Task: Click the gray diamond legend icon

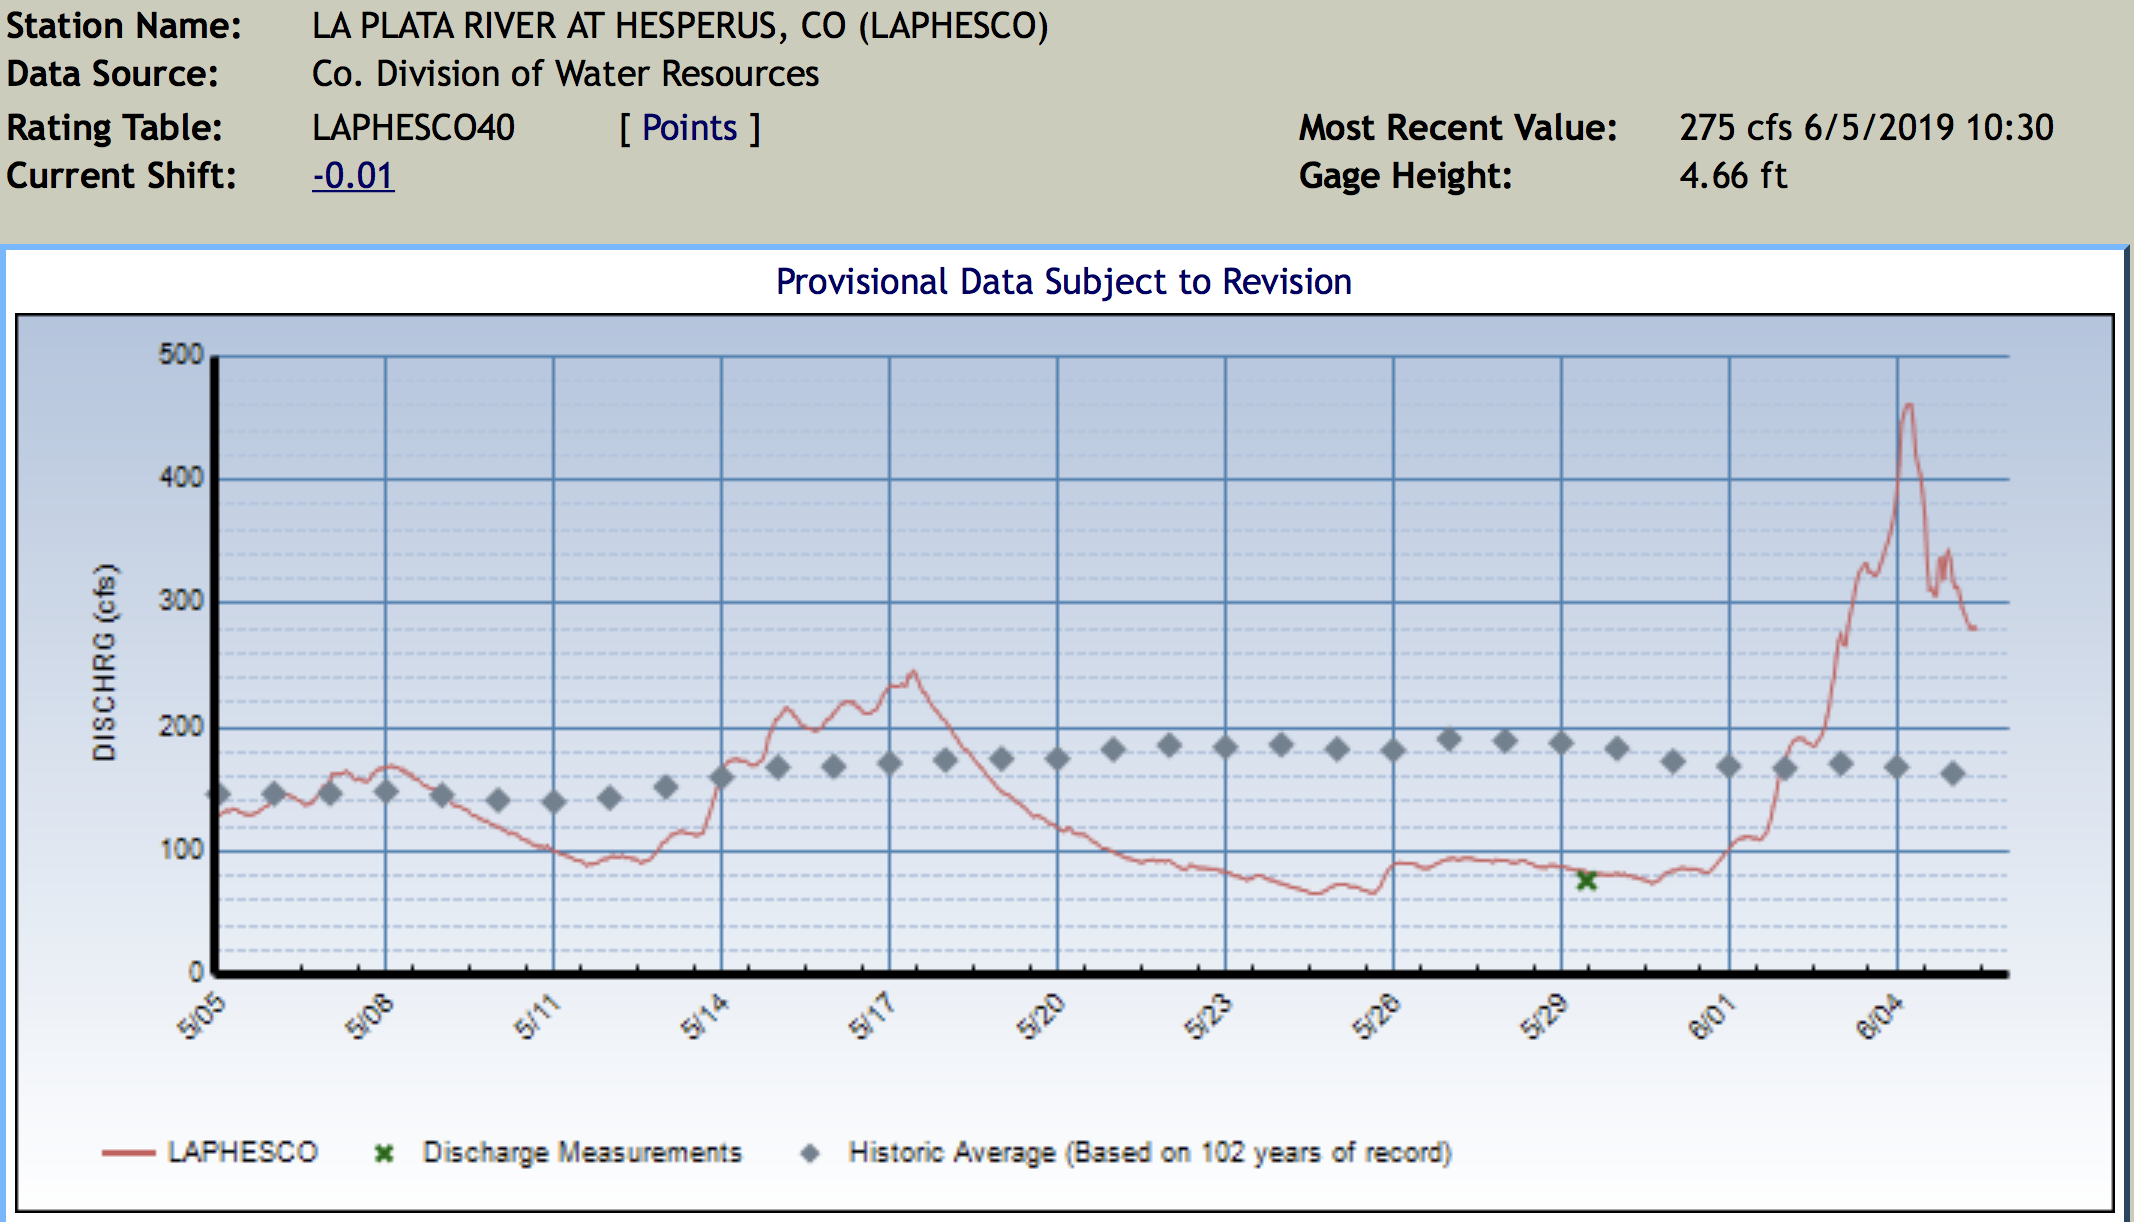Action: [810, 1154]
